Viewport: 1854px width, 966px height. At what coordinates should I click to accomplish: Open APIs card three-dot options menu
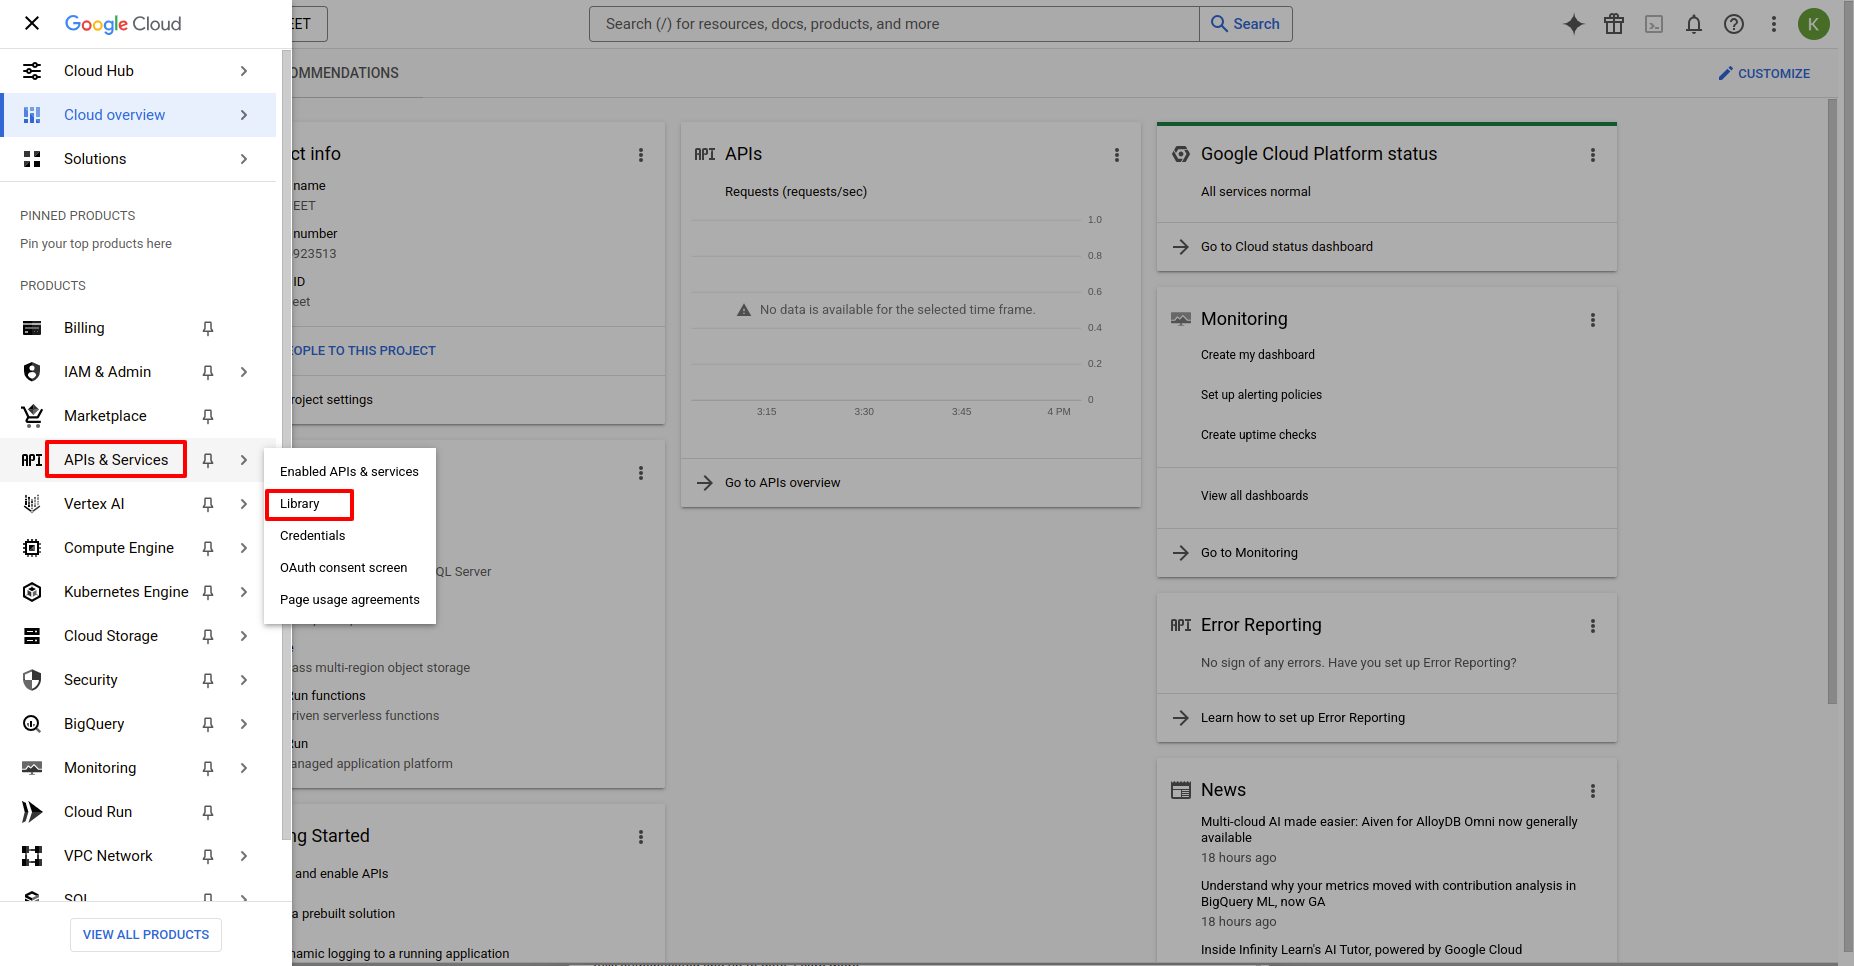click(x=1117, y=155)
